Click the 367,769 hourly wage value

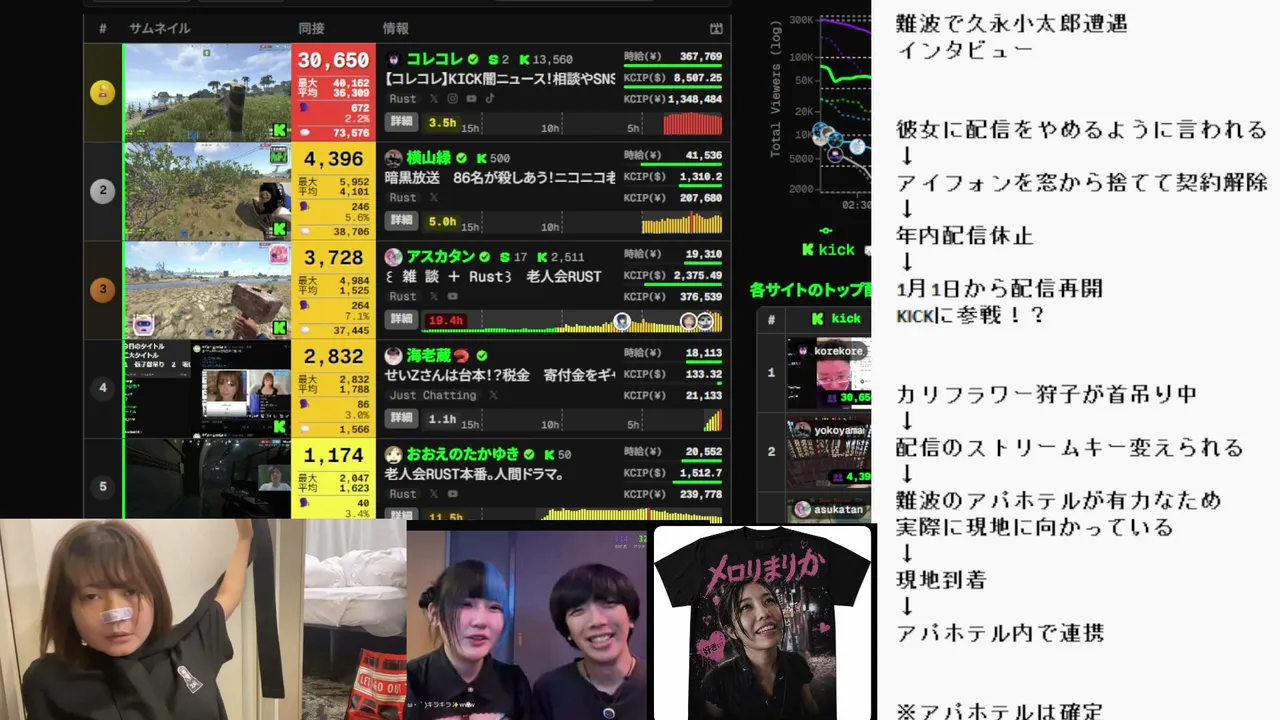coord(701,57)
